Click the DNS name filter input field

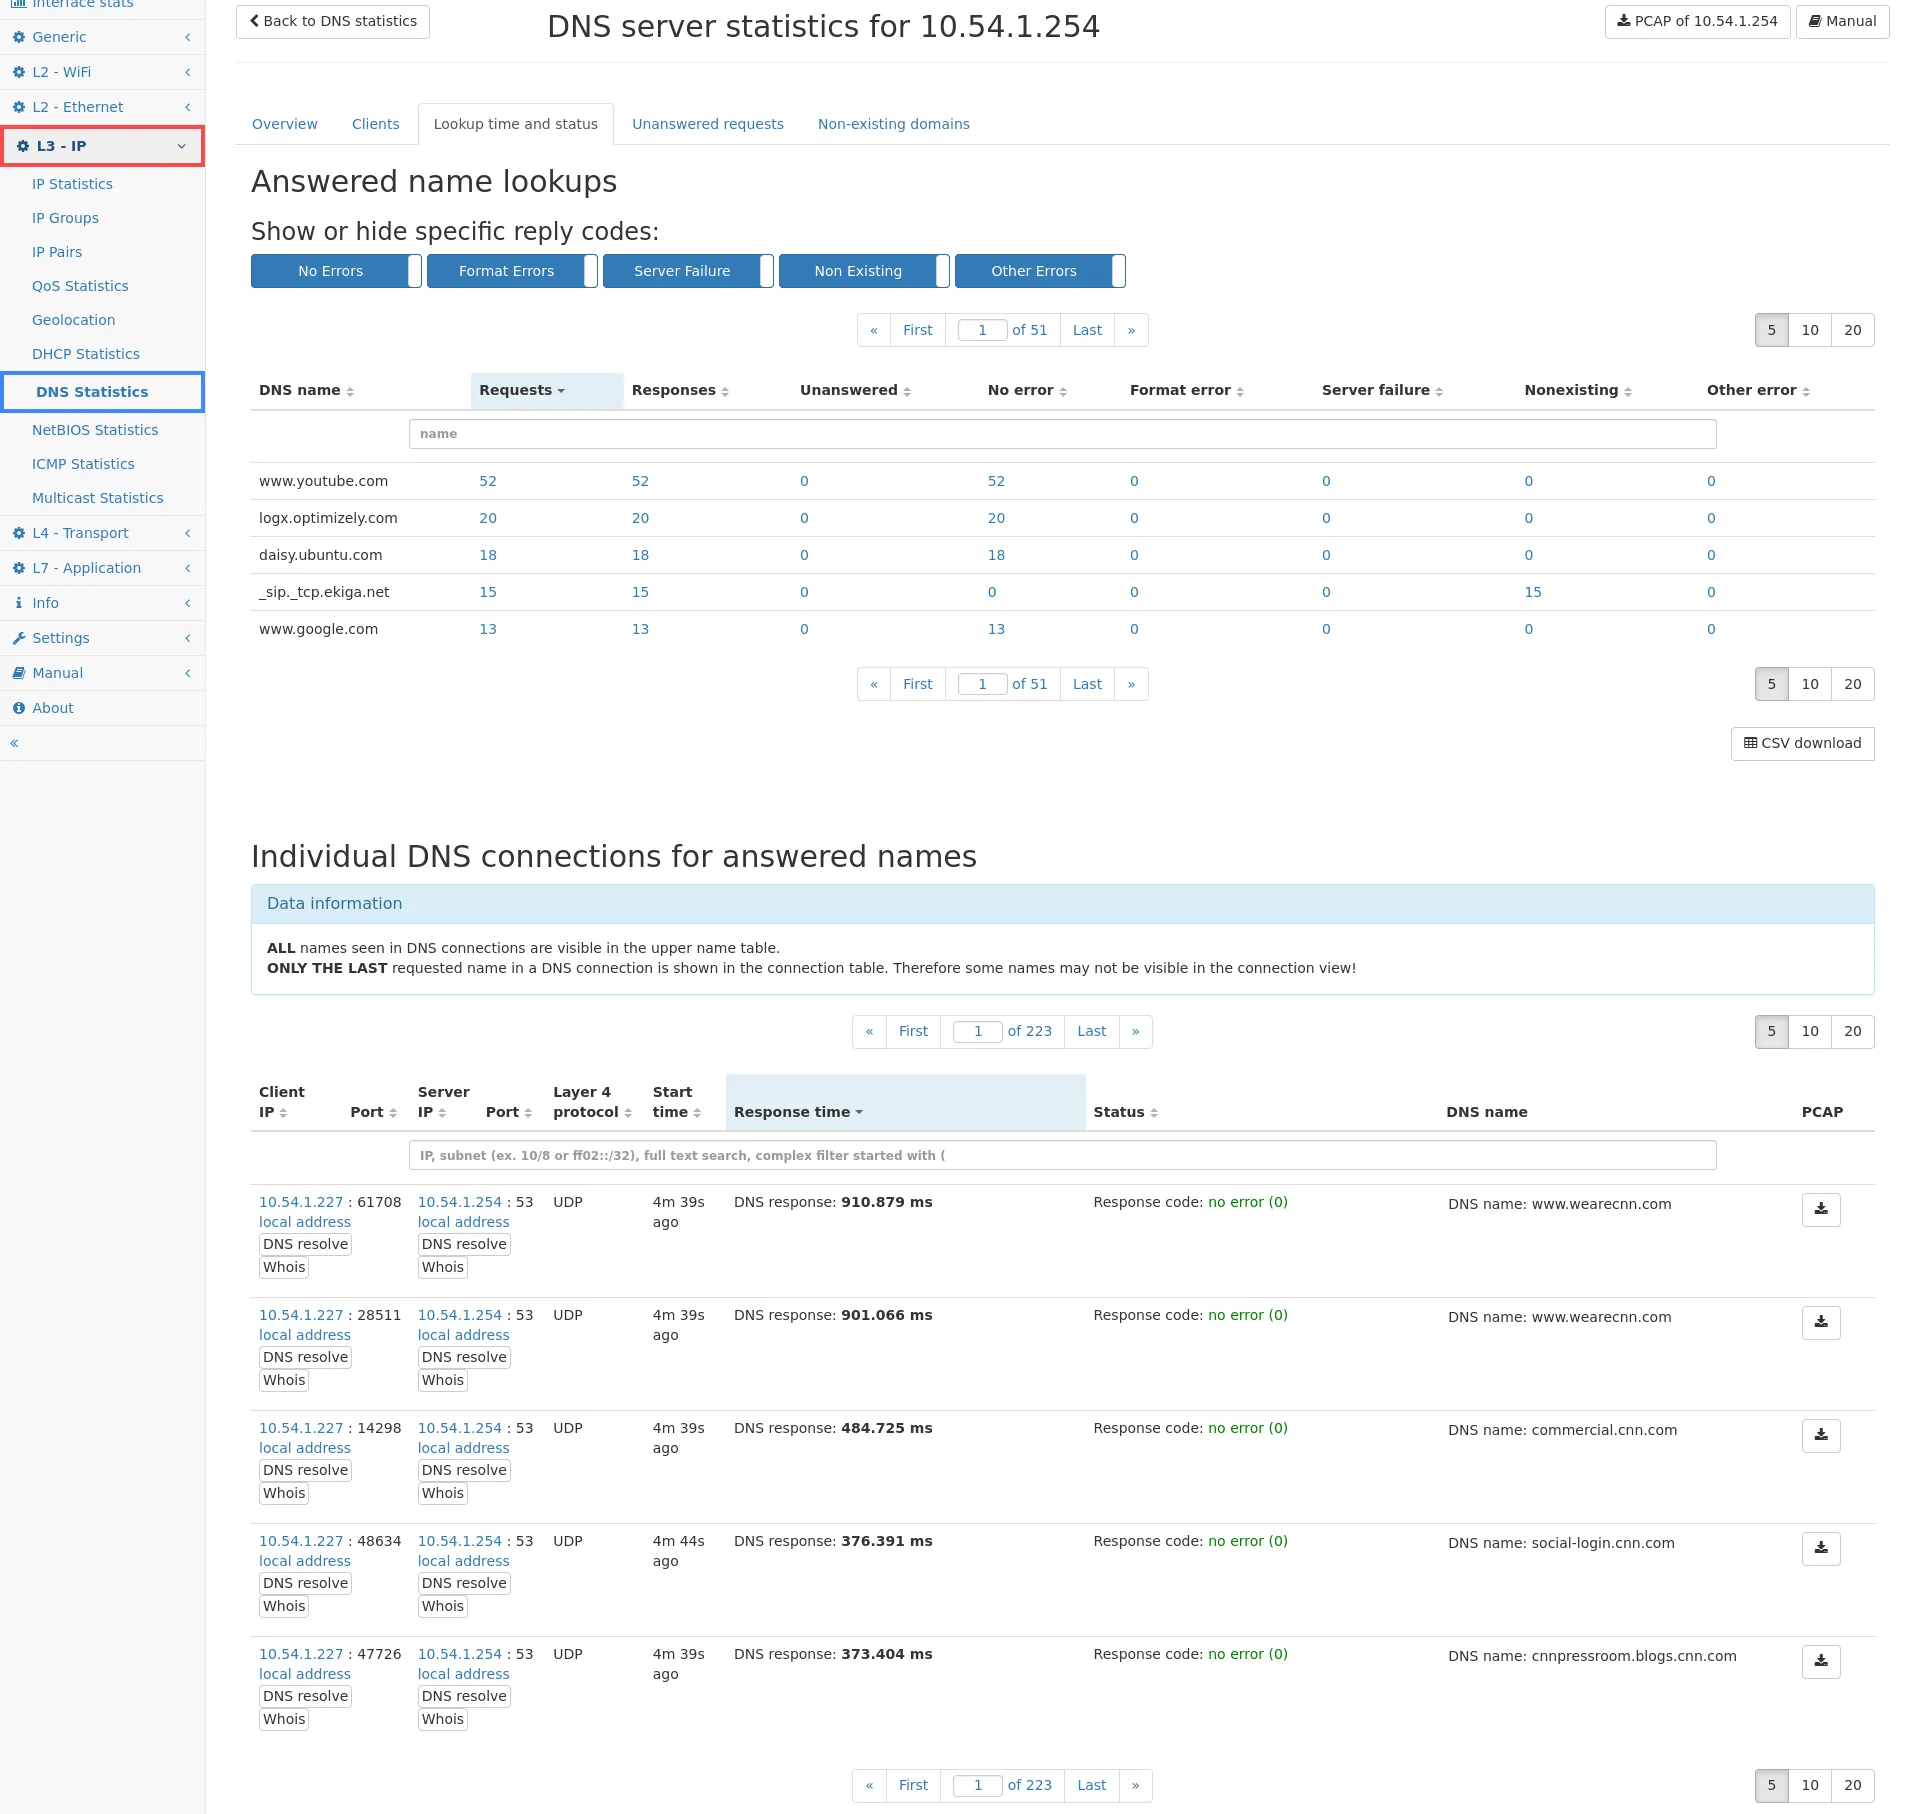[1061, 434]
